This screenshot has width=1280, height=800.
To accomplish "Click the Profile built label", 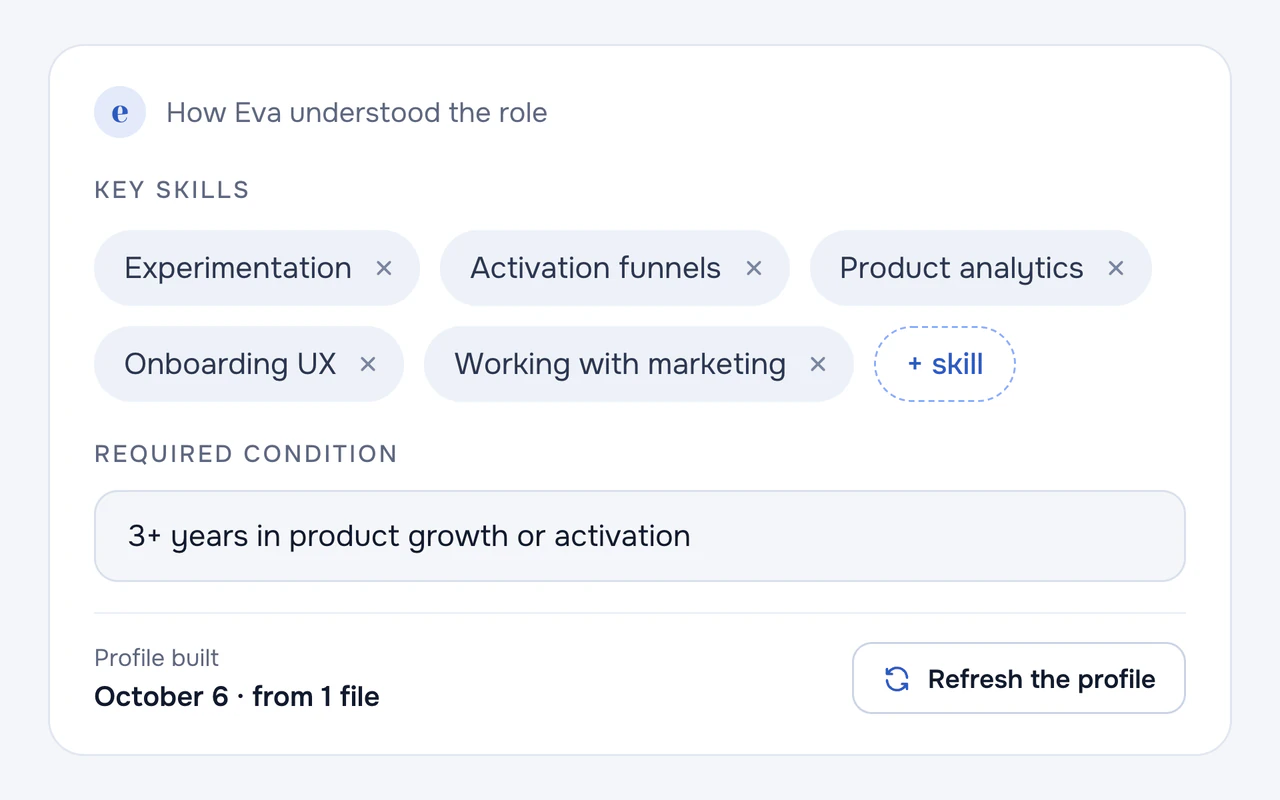I will tap(157, 658).
